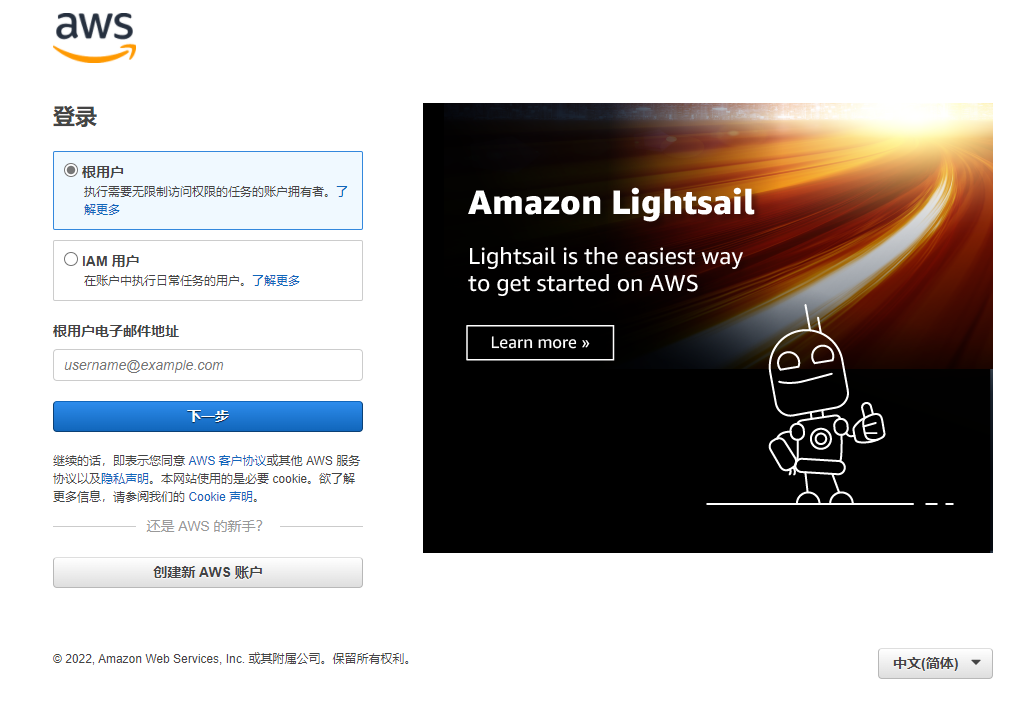This screenshot has width=1035, height=702.
Task: Click the Lightsail easiest way tagline text
Action: pyautogui.click(x=605, y=269)
